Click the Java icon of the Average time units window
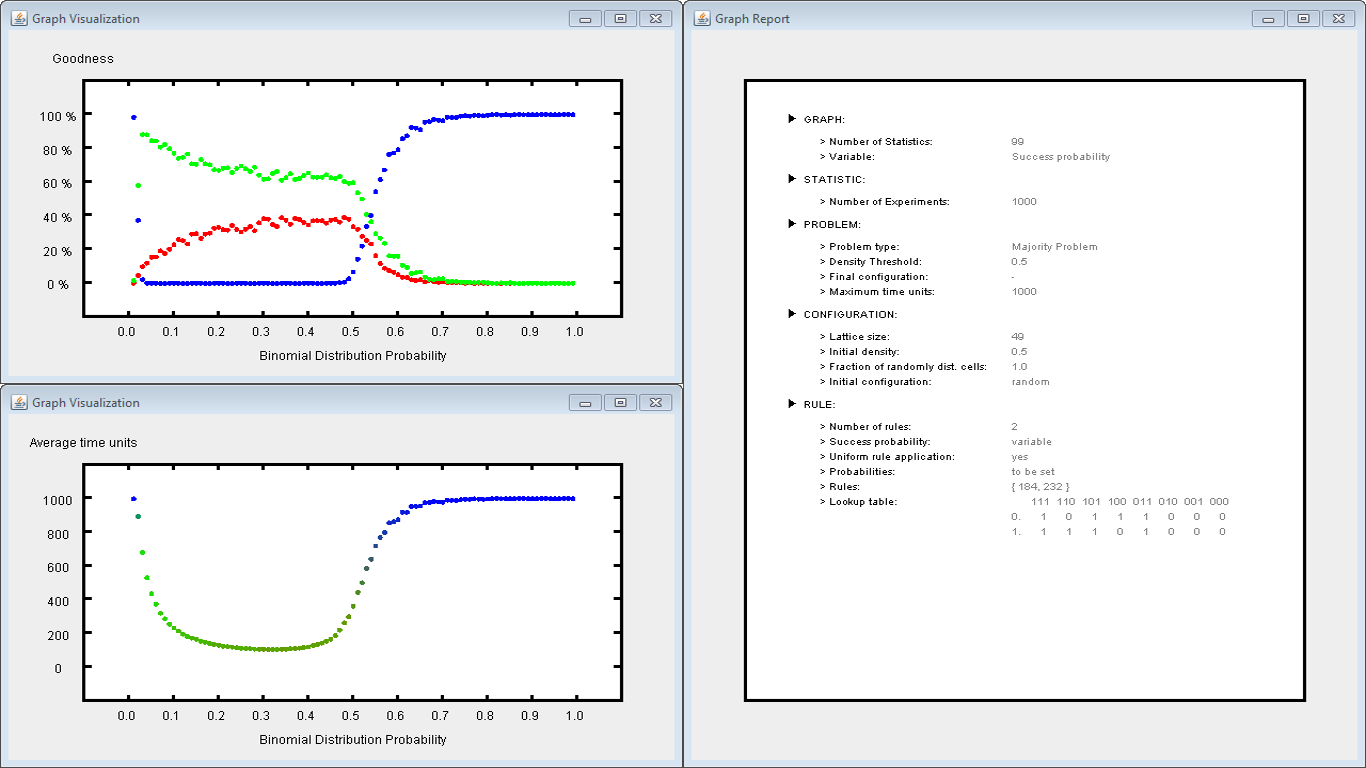The height and width of the screenshot is (768, 1366). click(19, 403)
